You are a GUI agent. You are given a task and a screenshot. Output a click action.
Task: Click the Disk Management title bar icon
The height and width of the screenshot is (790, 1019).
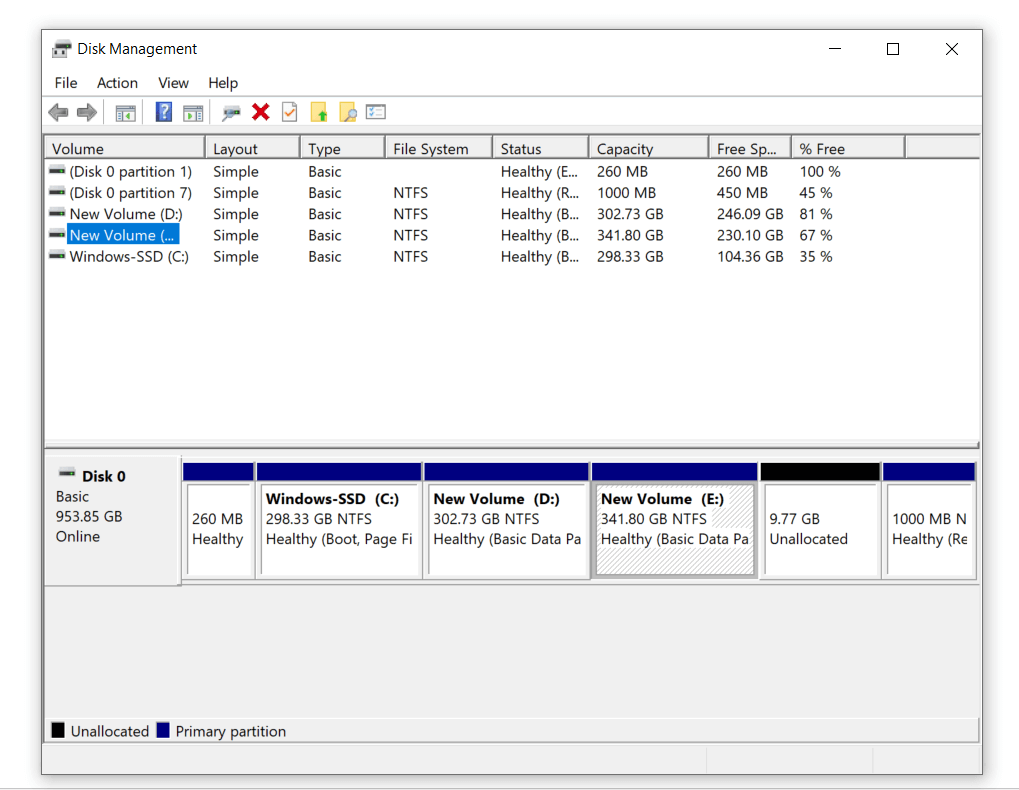coord(61,48)
